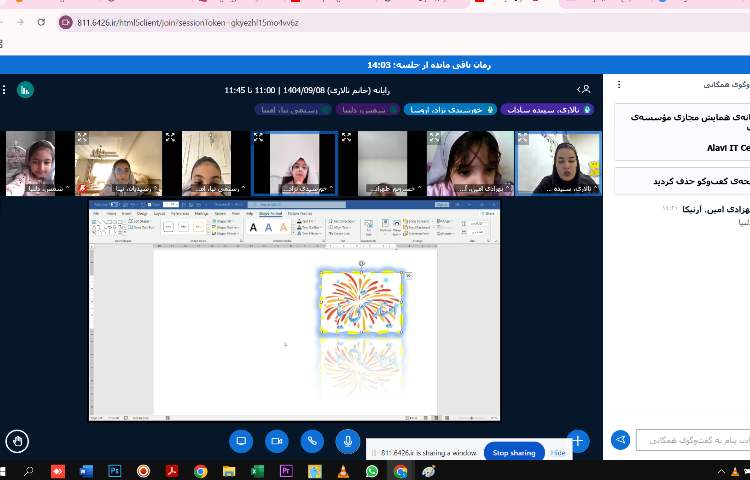
Task: Select the fireworks picture in the document
Action: point(361,301)
